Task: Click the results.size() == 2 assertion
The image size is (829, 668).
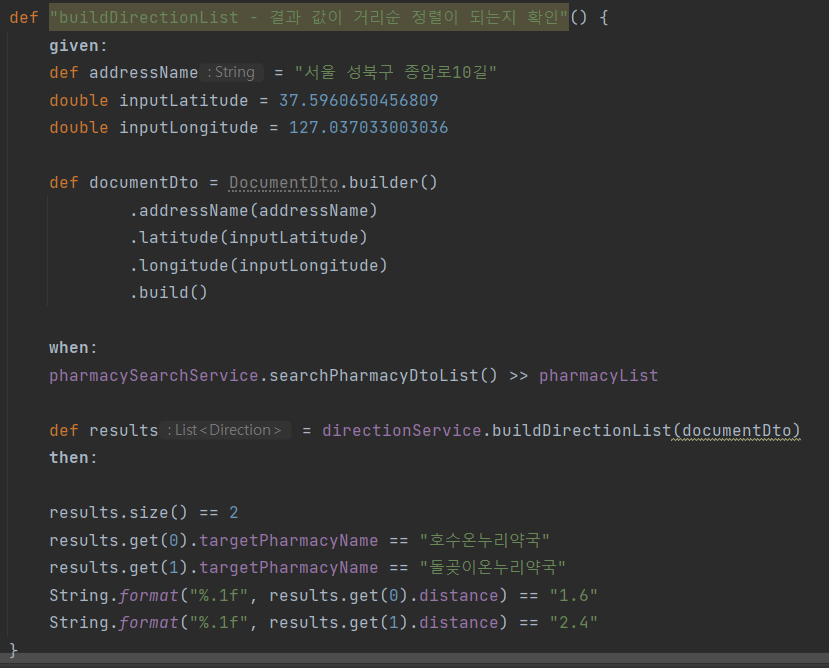Action: pos(144,513)
